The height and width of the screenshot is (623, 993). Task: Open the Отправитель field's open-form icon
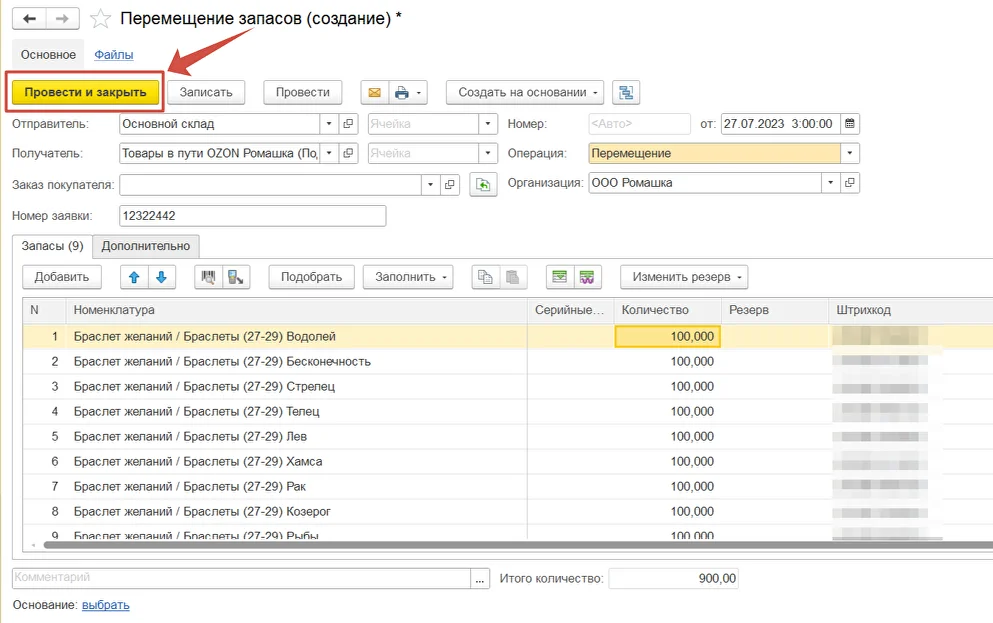(x=348, y=124)
